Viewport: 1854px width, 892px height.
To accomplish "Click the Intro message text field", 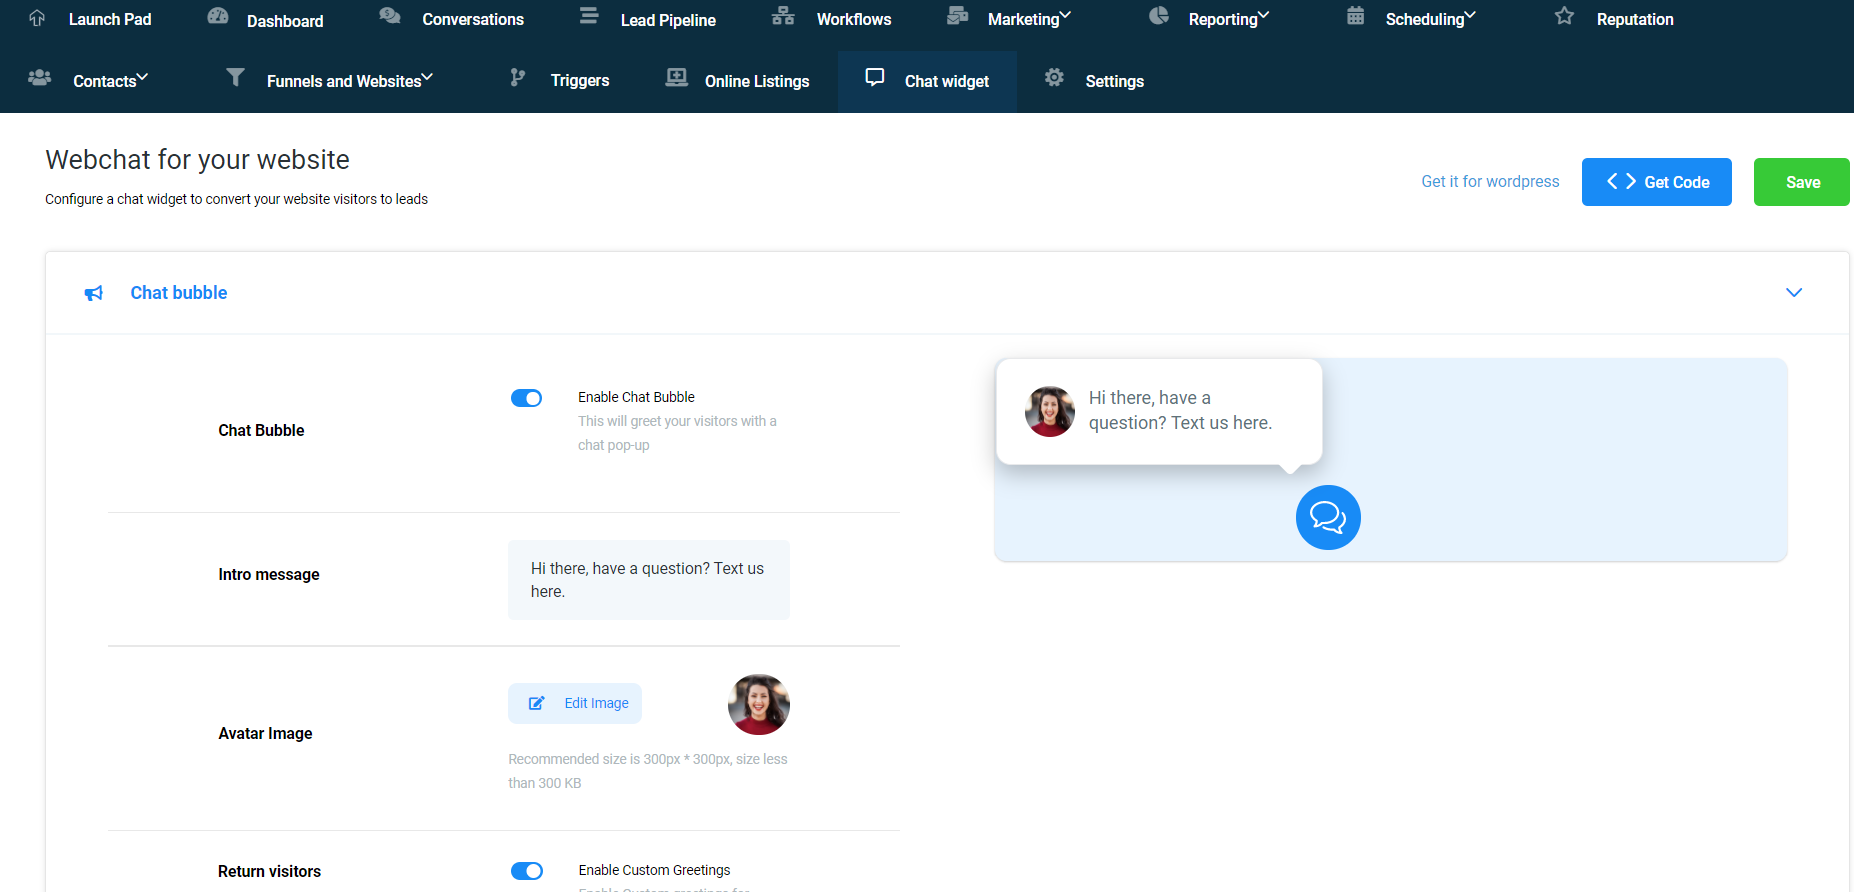I will (x=649, y=580).
